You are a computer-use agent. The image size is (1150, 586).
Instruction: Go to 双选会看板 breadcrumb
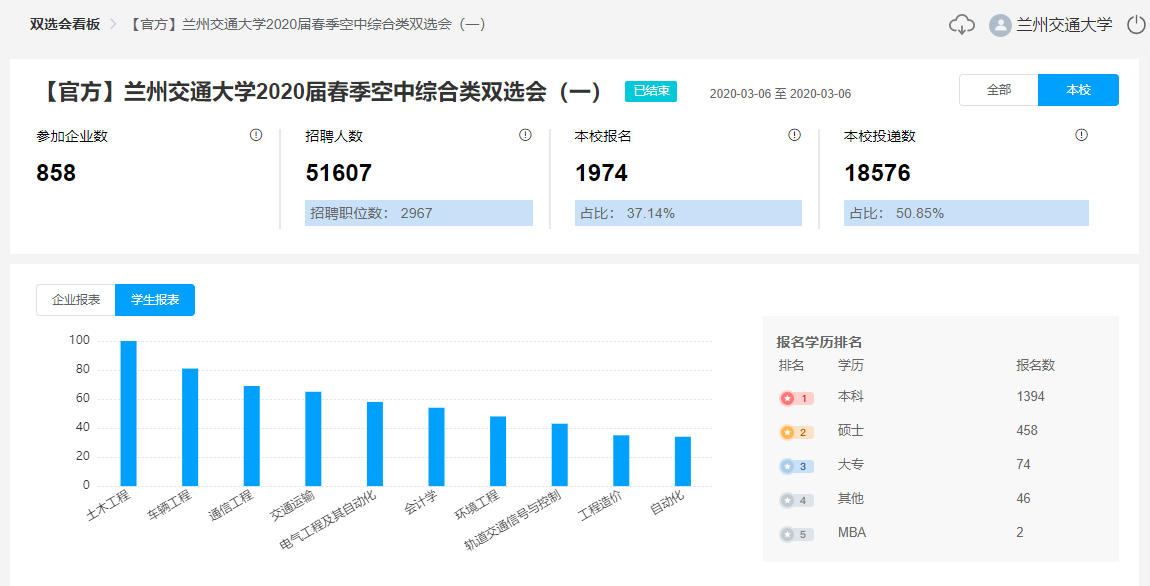coord(65,25)
